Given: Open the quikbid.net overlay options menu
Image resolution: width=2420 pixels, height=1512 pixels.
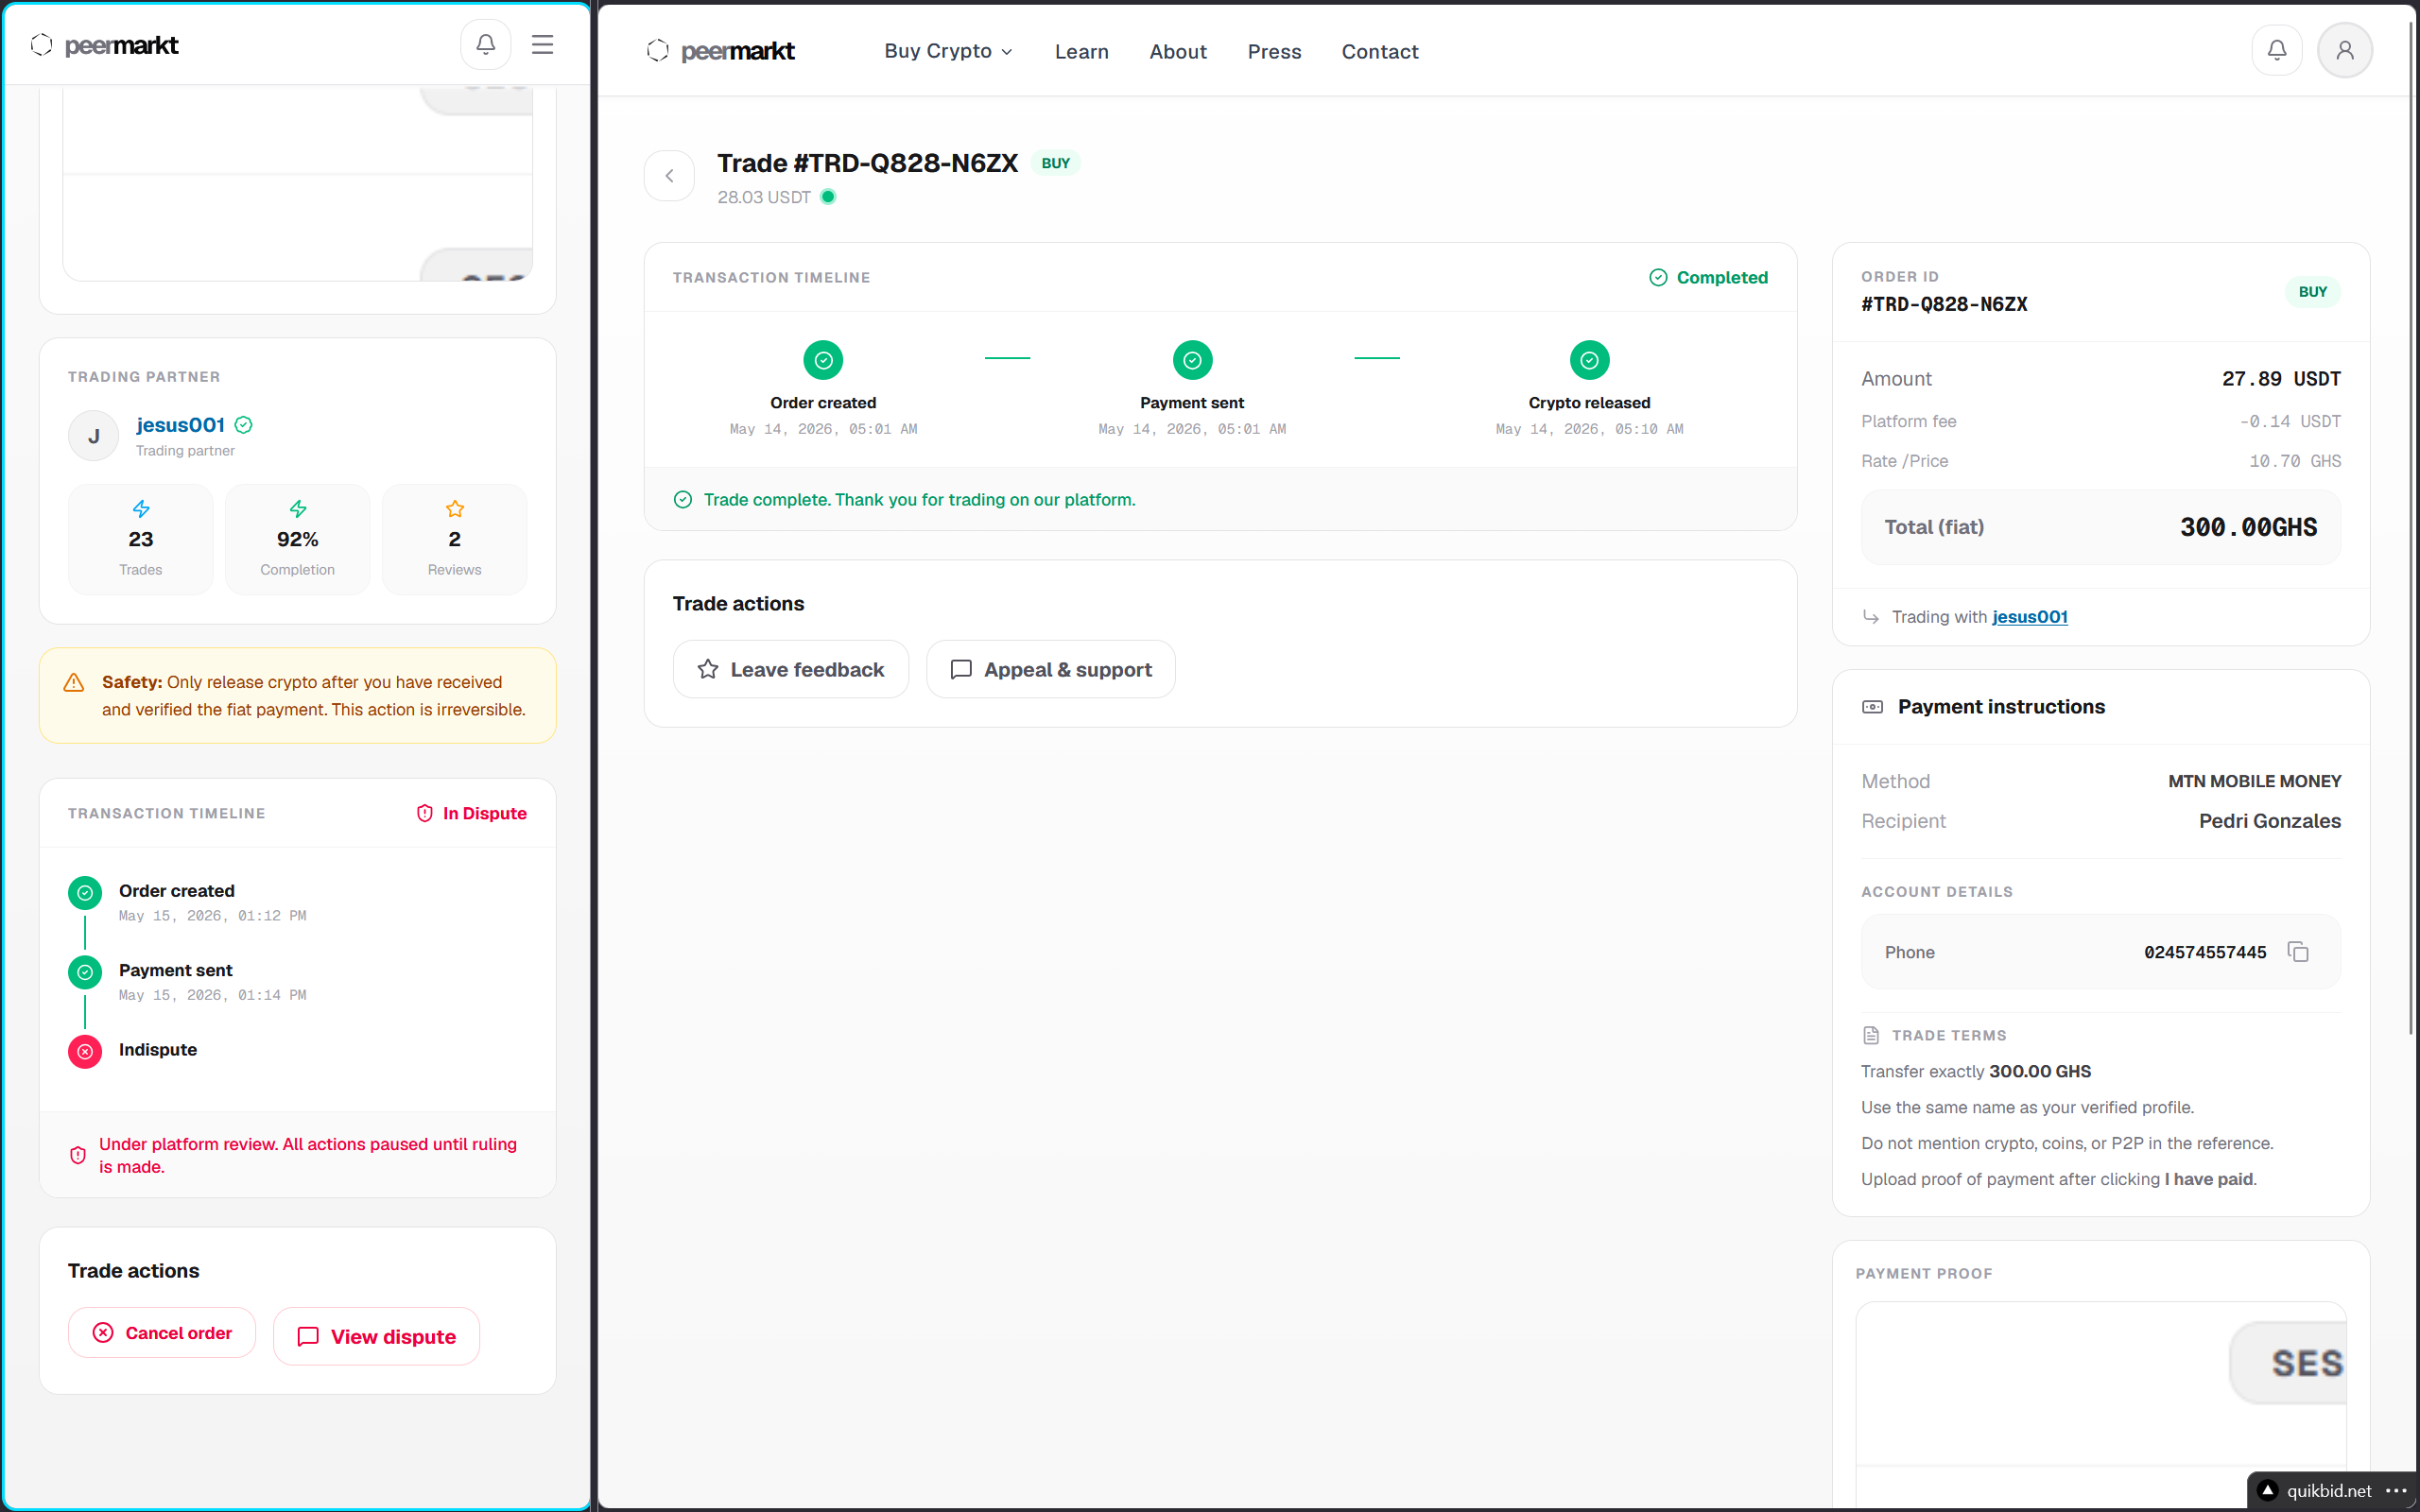Looking at the screenshot, I should [x=2396, y=1490].
